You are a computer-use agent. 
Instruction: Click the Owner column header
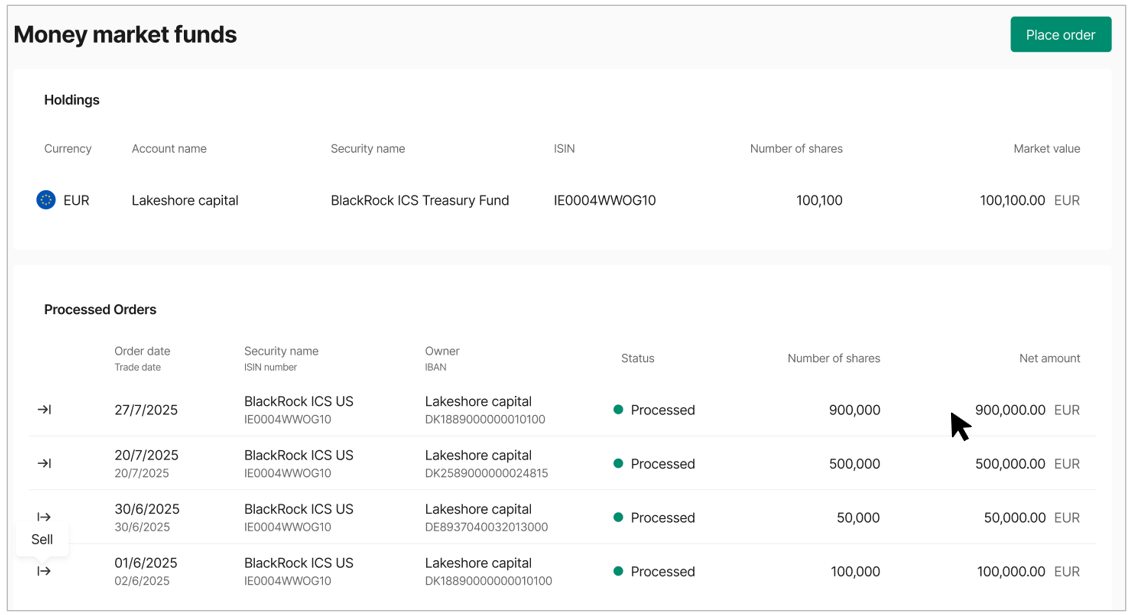[442, 351]
